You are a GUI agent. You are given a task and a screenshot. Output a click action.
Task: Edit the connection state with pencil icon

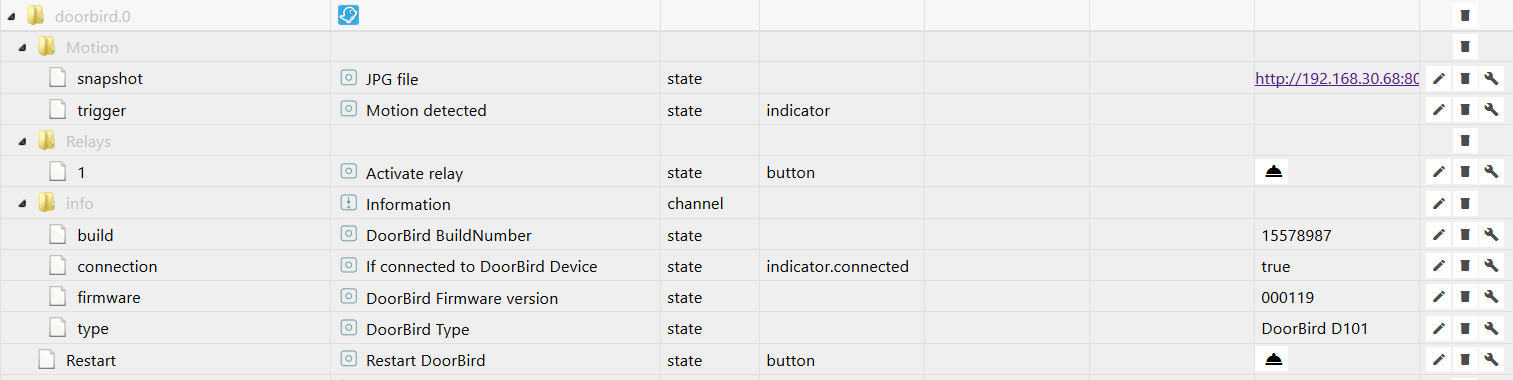coord(1439,267)
